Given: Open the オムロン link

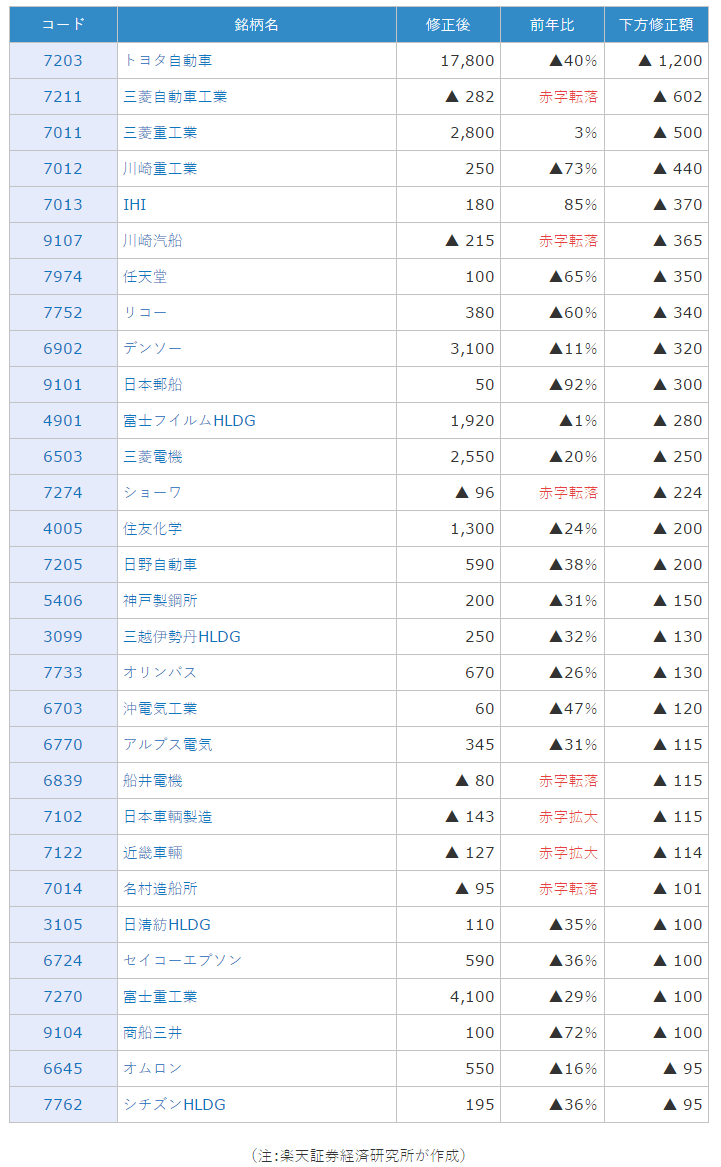Looking at the screenshot, I should coord(153,1069).
